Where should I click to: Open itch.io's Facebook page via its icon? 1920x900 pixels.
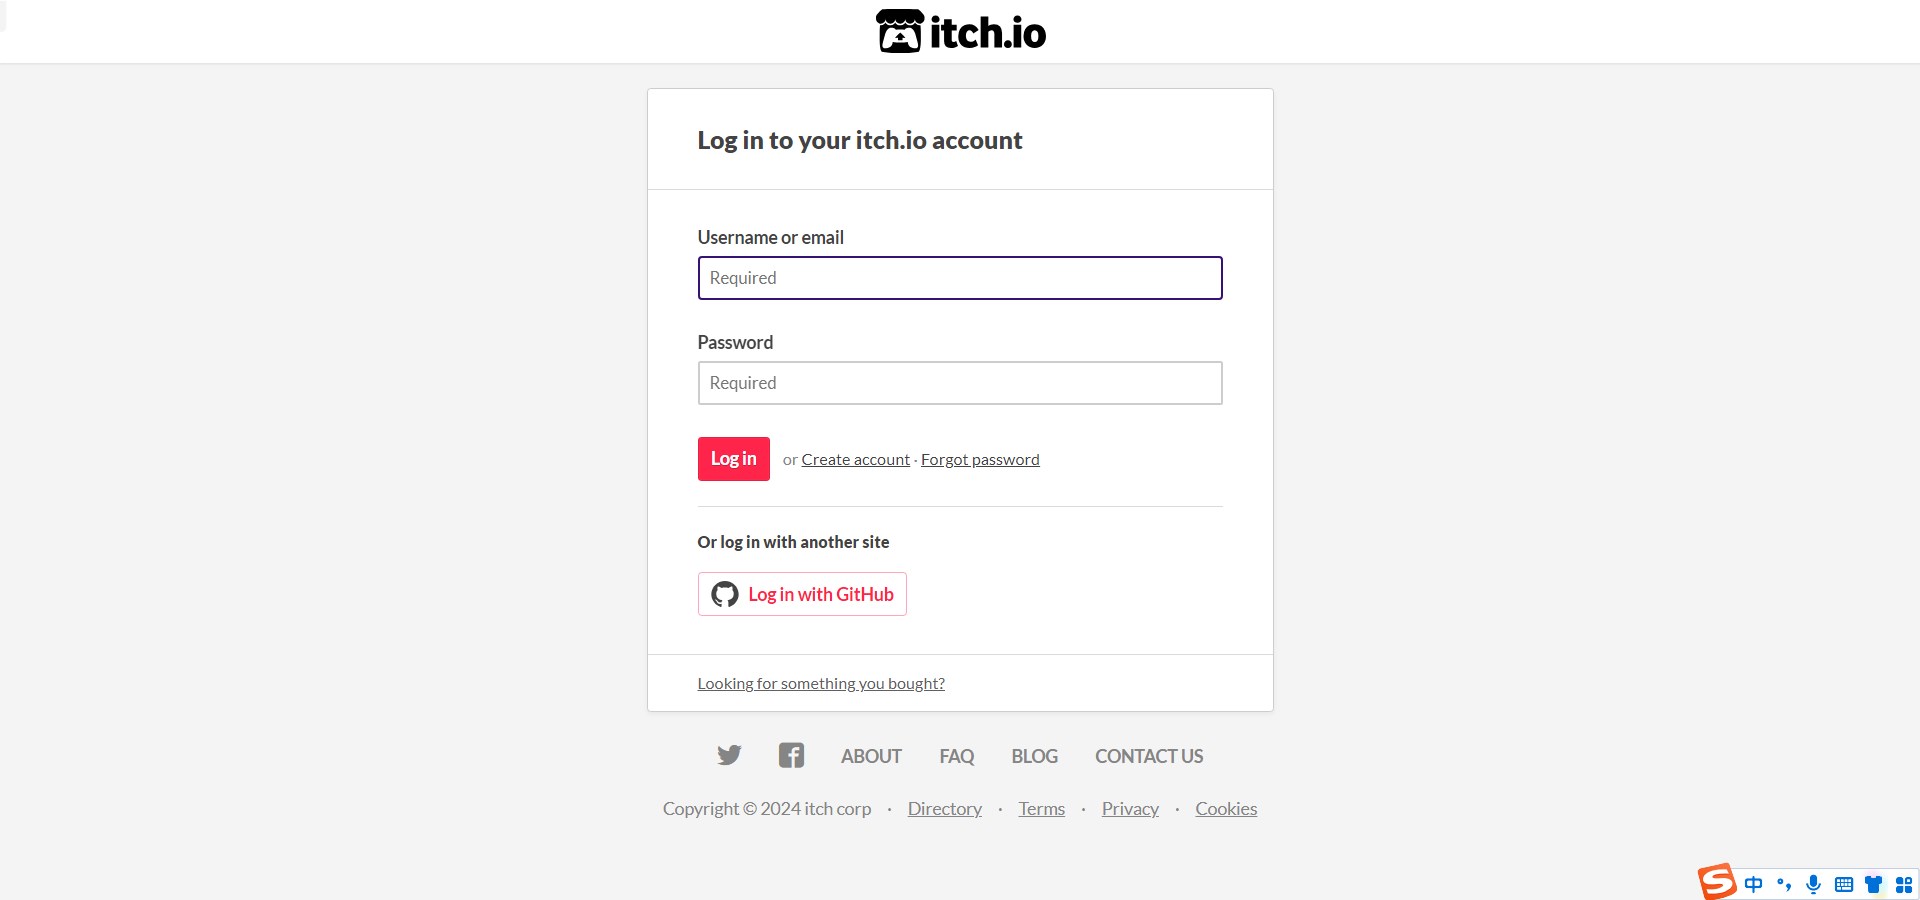click(x=790, y=755)
